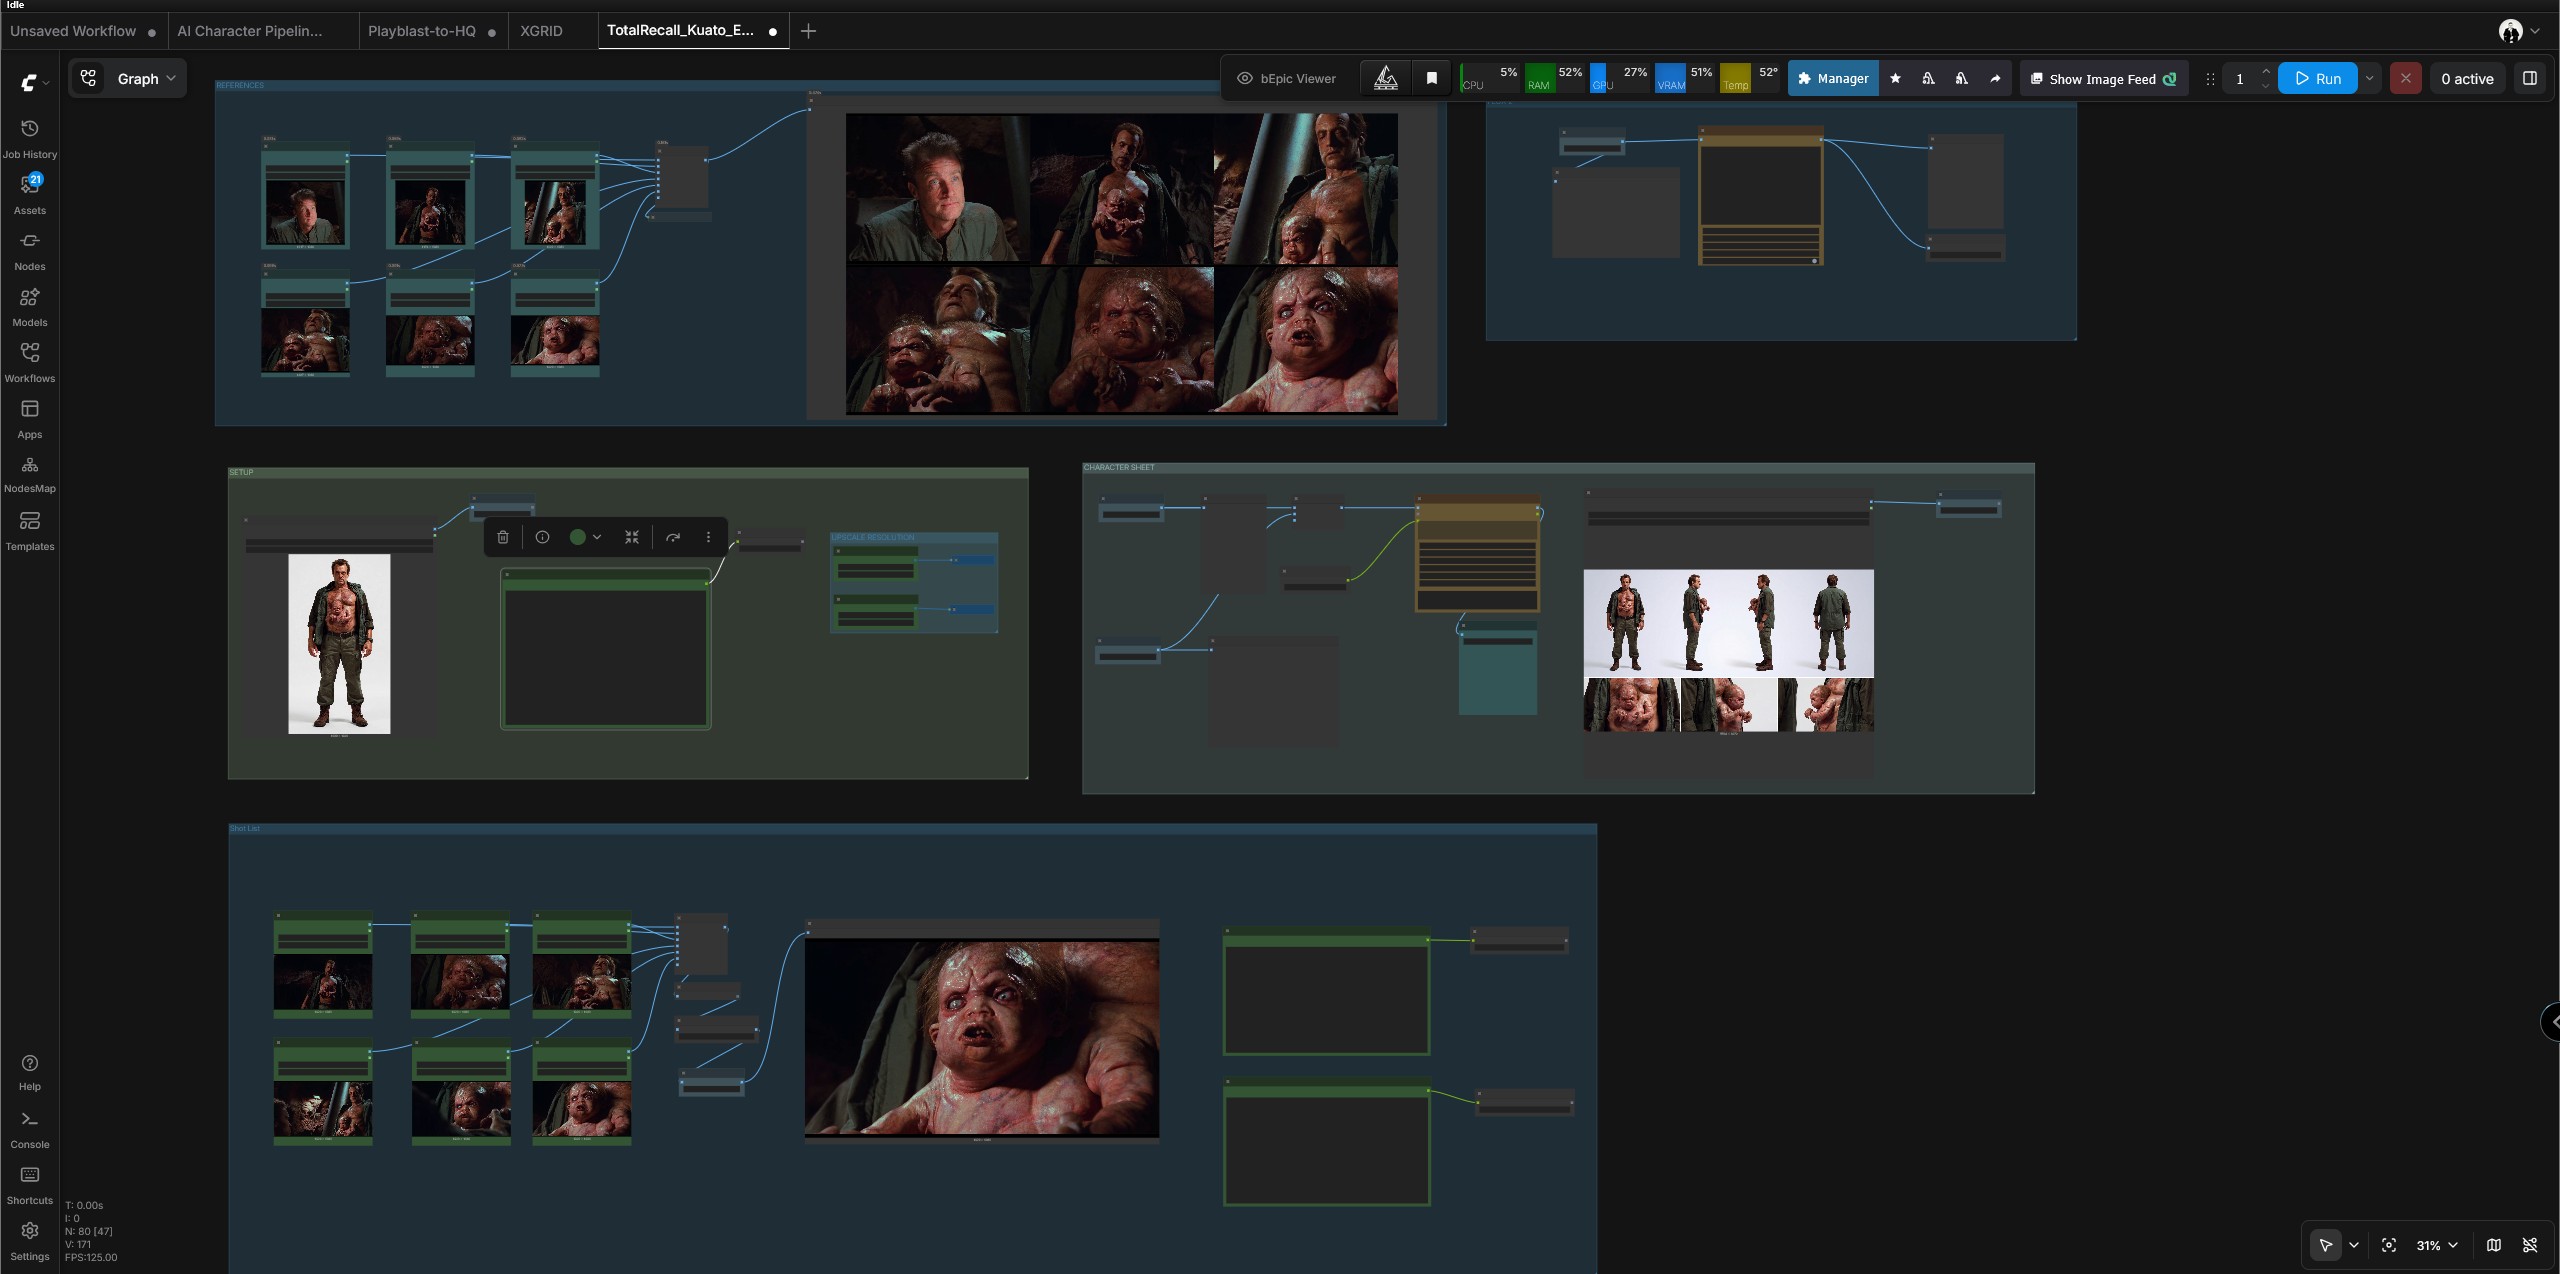Toggle Show Image Feed
Viewport: 2560px width, 1274px height.
point(2105,79)
